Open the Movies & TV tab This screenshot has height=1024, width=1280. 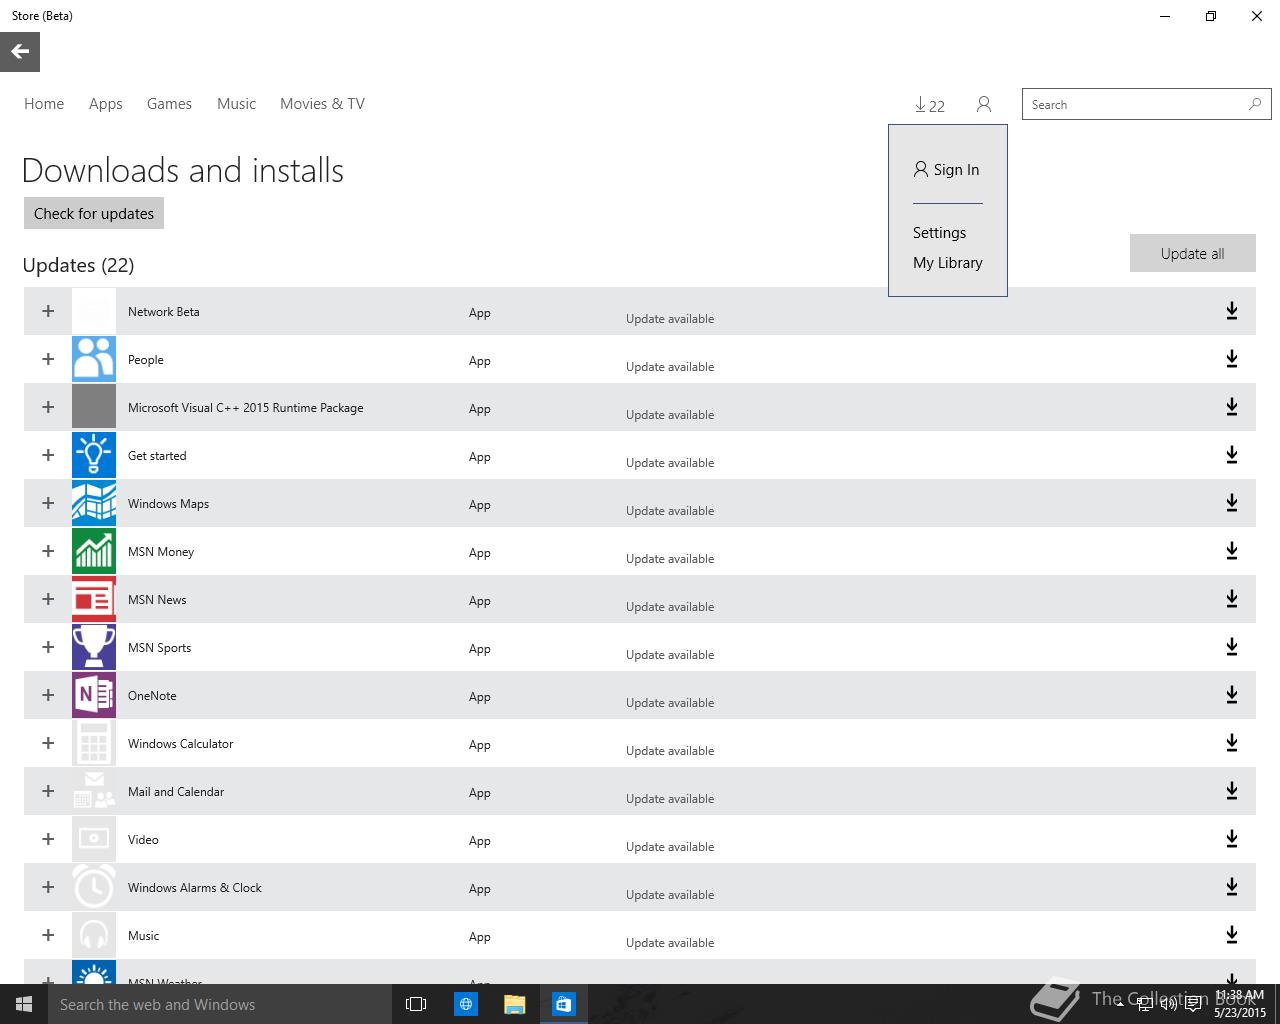point(322,104)
